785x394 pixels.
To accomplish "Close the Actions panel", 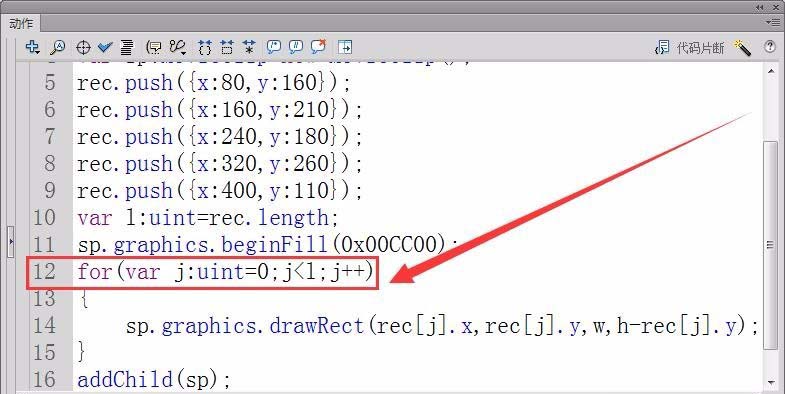I will pyautogui.click(x=774, y=7).
